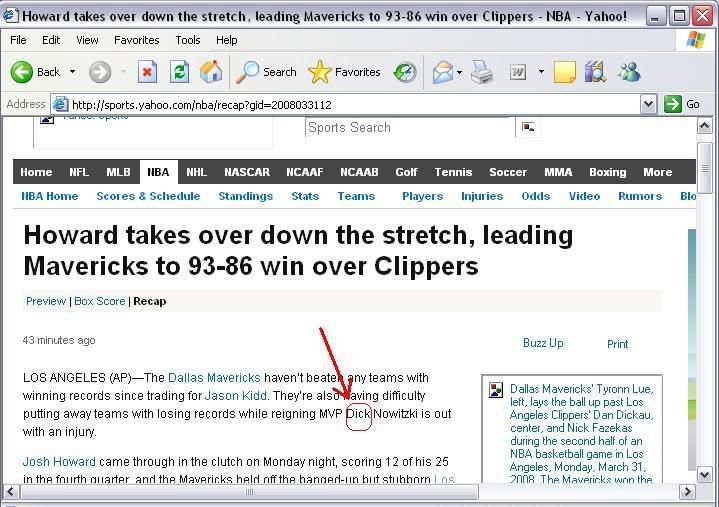The width and height of the screenshot is (719, 507).
Task: Open the Search magnifier toolbar button
Action: (x=266, y=72)
